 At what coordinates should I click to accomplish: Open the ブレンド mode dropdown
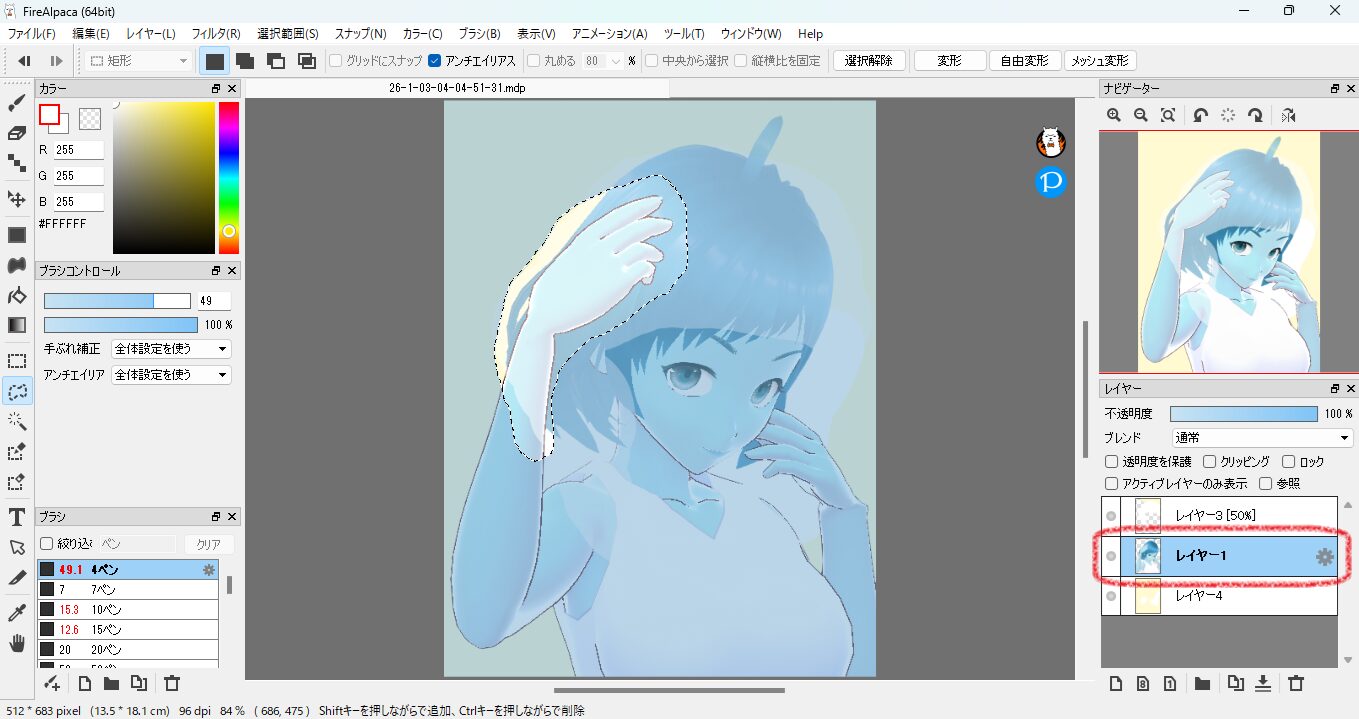click(x=1262, y=438)
